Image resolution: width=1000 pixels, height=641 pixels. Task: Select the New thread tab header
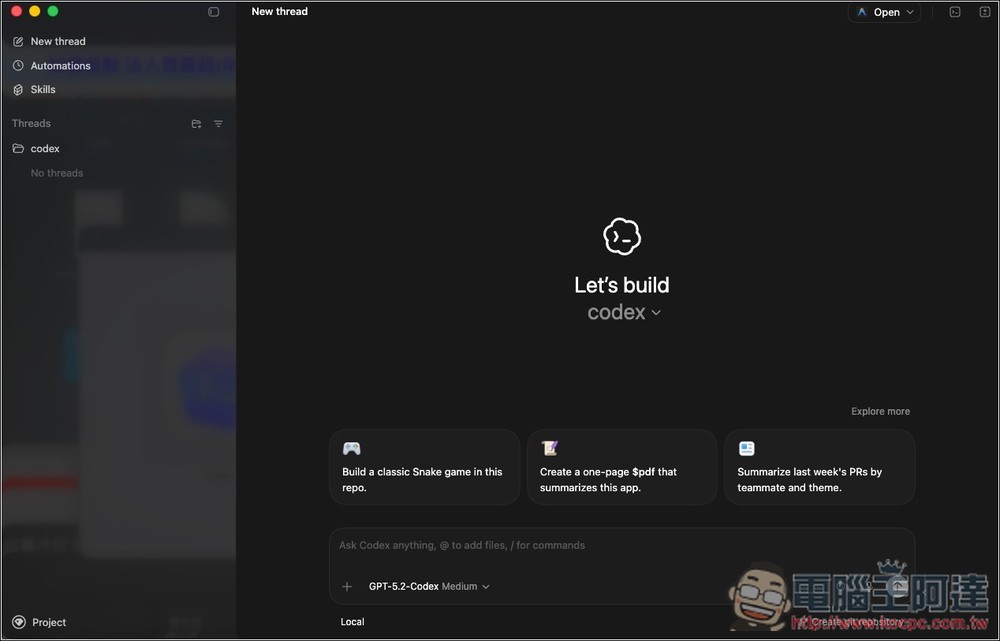coord(279,11)
